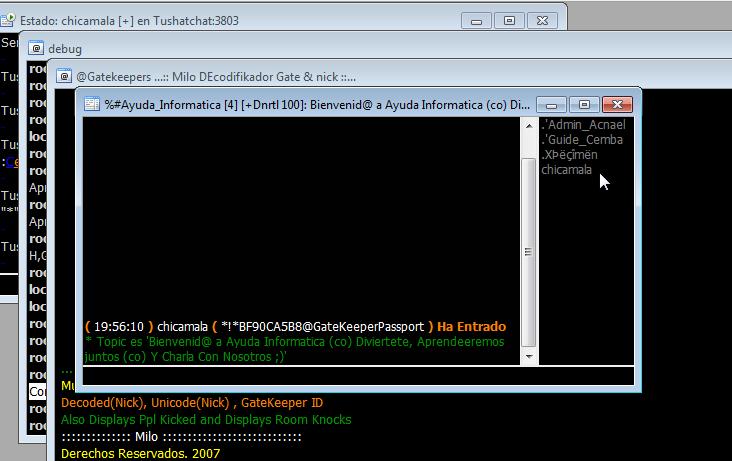732x461 pixels.
Task: Click the 19:56:10 timestamp in chat
Action: point(119,326)
